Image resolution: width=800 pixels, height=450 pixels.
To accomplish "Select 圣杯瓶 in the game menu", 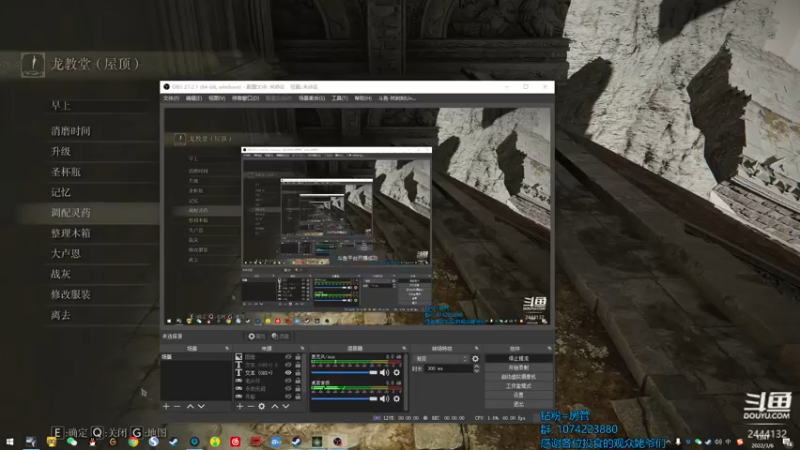I will click(66, 172).
